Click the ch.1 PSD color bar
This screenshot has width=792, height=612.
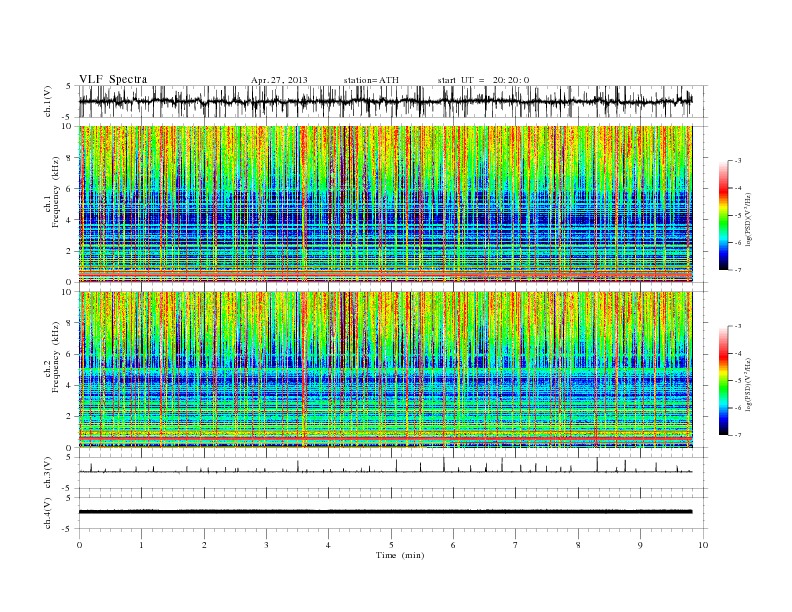coord(723,216)
